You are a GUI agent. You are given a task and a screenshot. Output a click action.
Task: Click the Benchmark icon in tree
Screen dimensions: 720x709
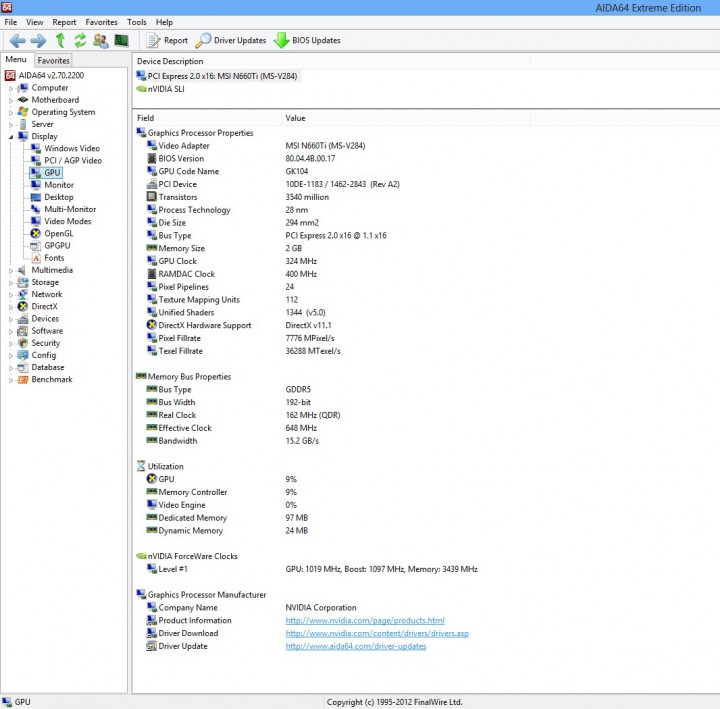point(22,379)
